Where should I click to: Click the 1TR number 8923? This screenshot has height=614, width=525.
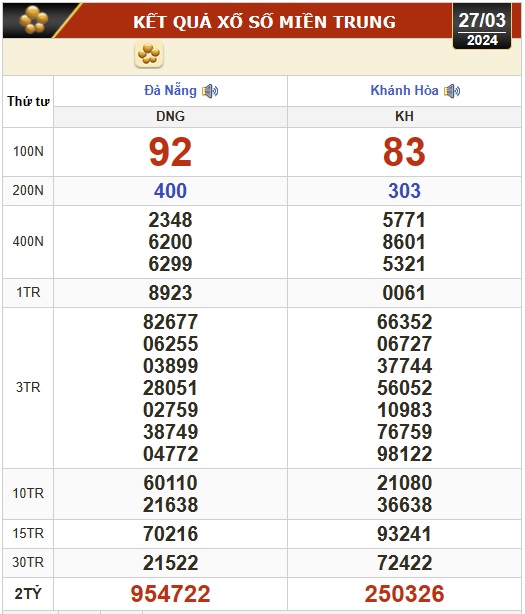(x=170, y=293)
